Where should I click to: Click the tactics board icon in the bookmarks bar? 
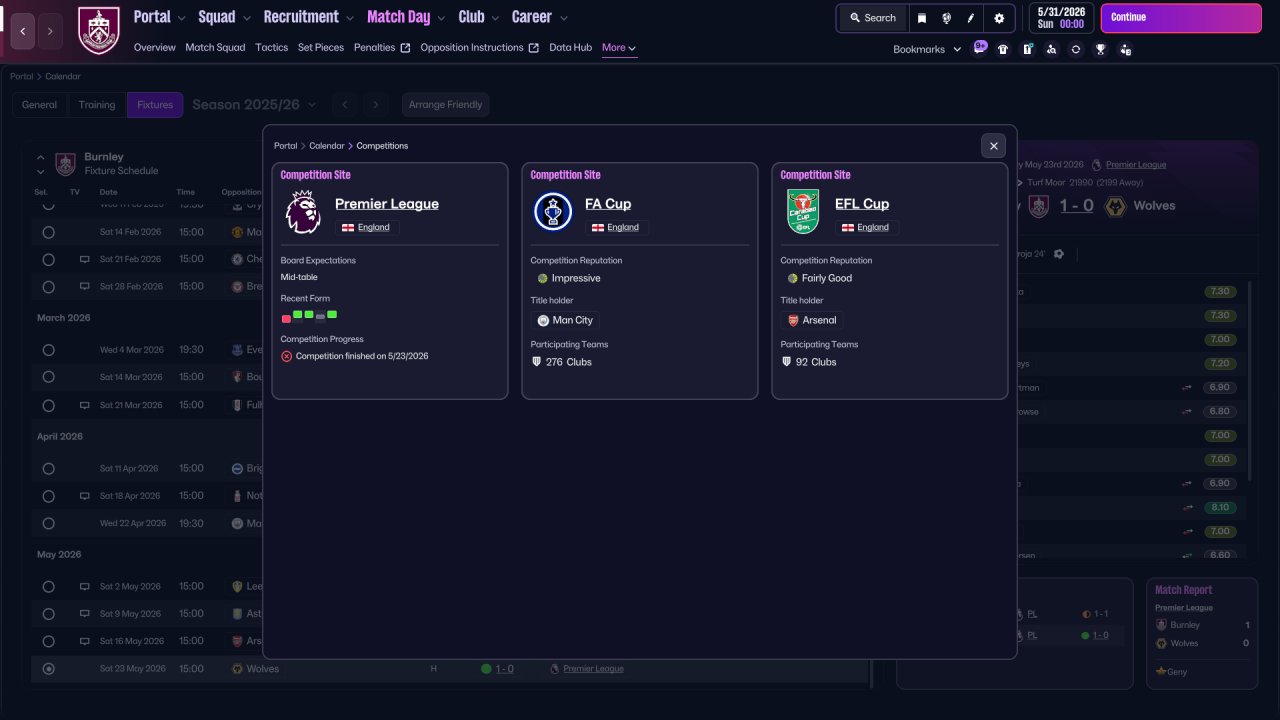[x=1027, y=49]
